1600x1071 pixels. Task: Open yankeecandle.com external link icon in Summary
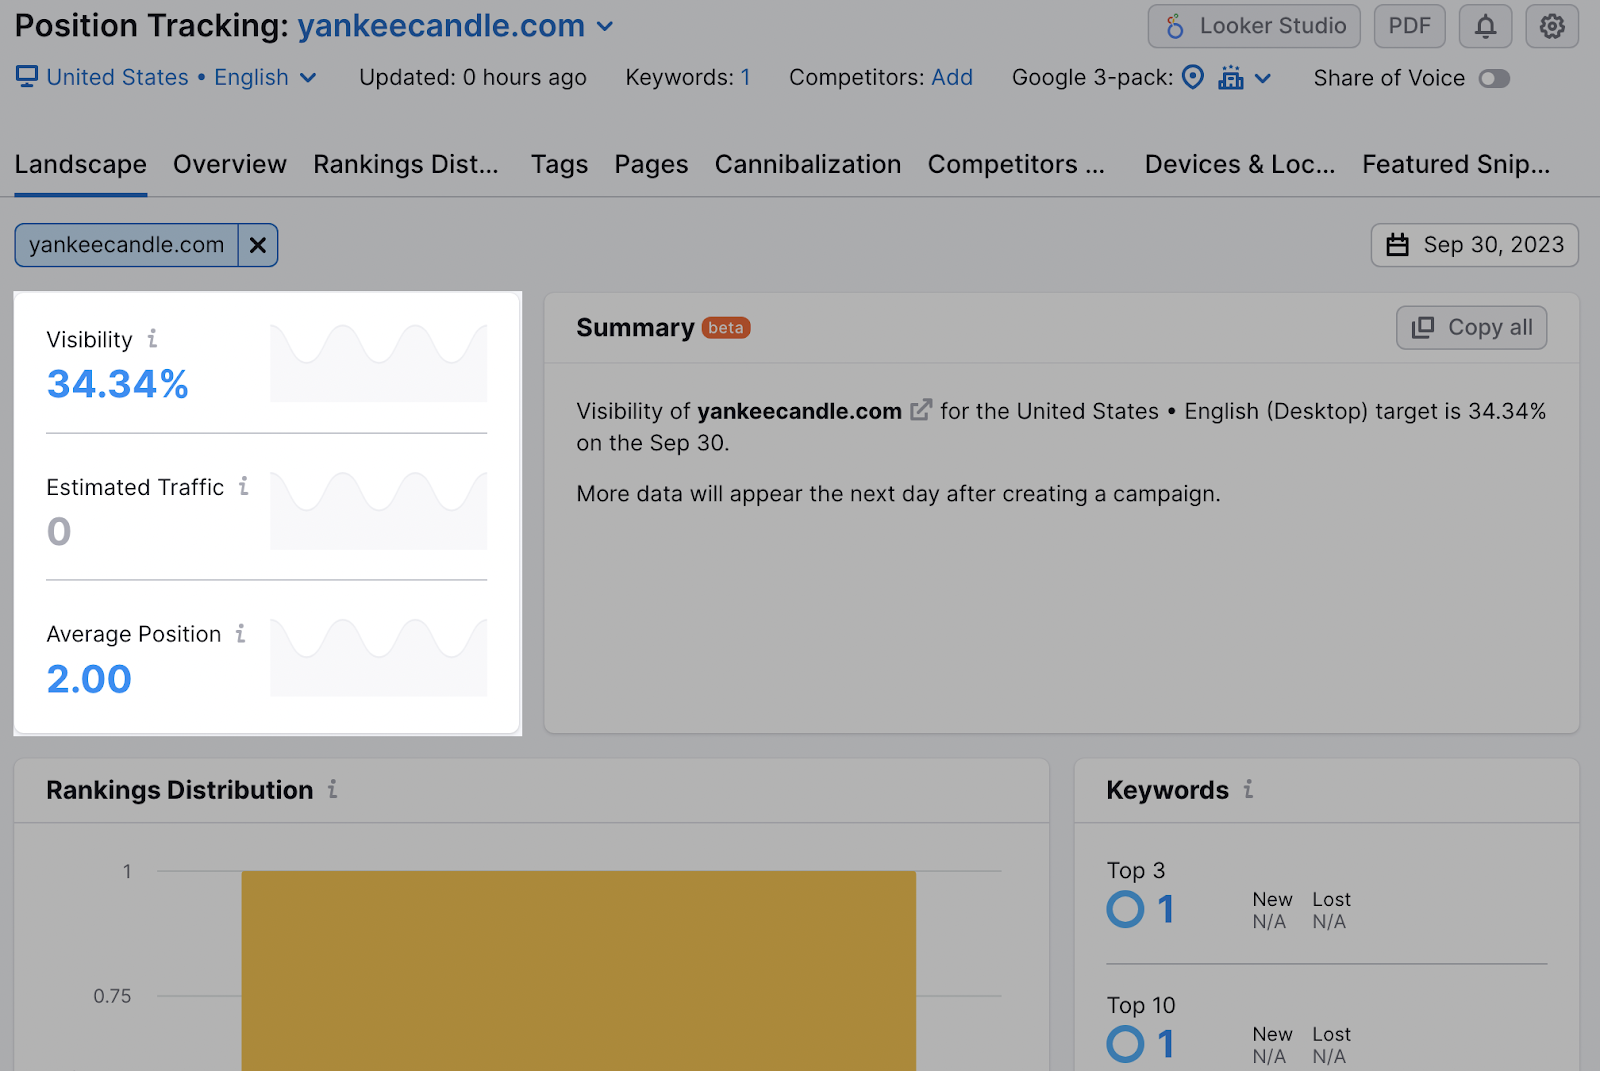(x=921, y=410)
